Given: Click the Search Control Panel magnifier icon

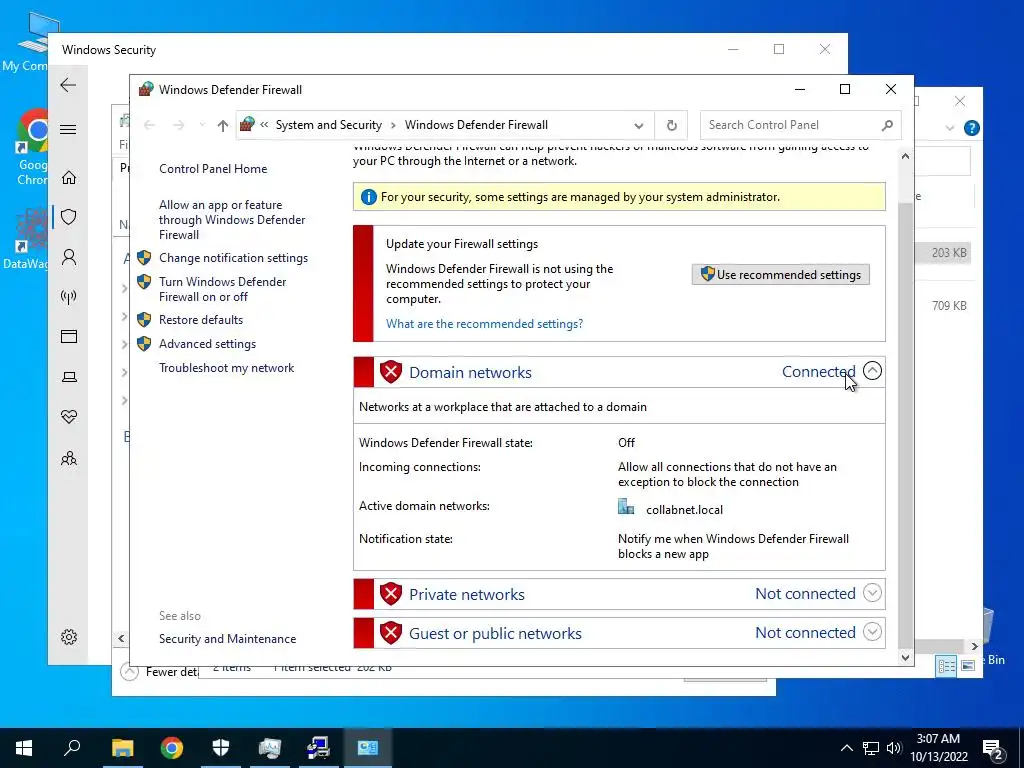Looking at the screenshot, I should [x=887, y=125].
